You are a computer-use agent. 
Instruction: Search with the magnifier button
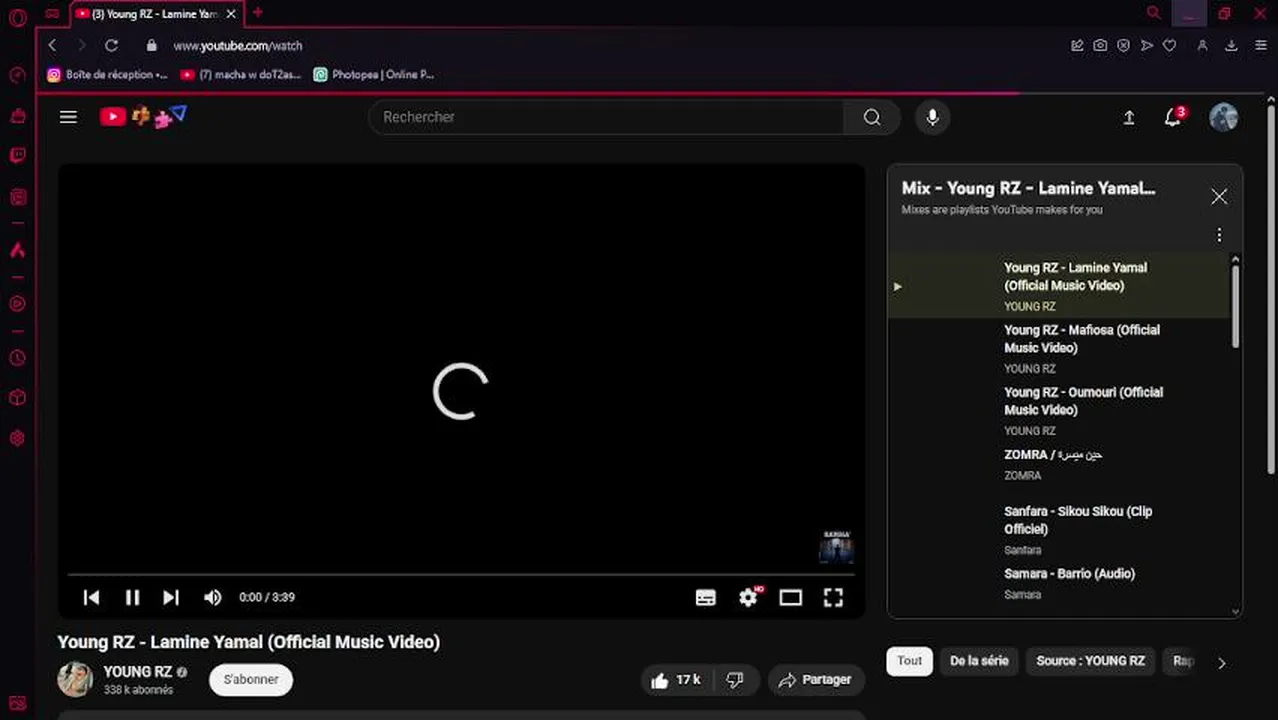click(x=872, y=117)
